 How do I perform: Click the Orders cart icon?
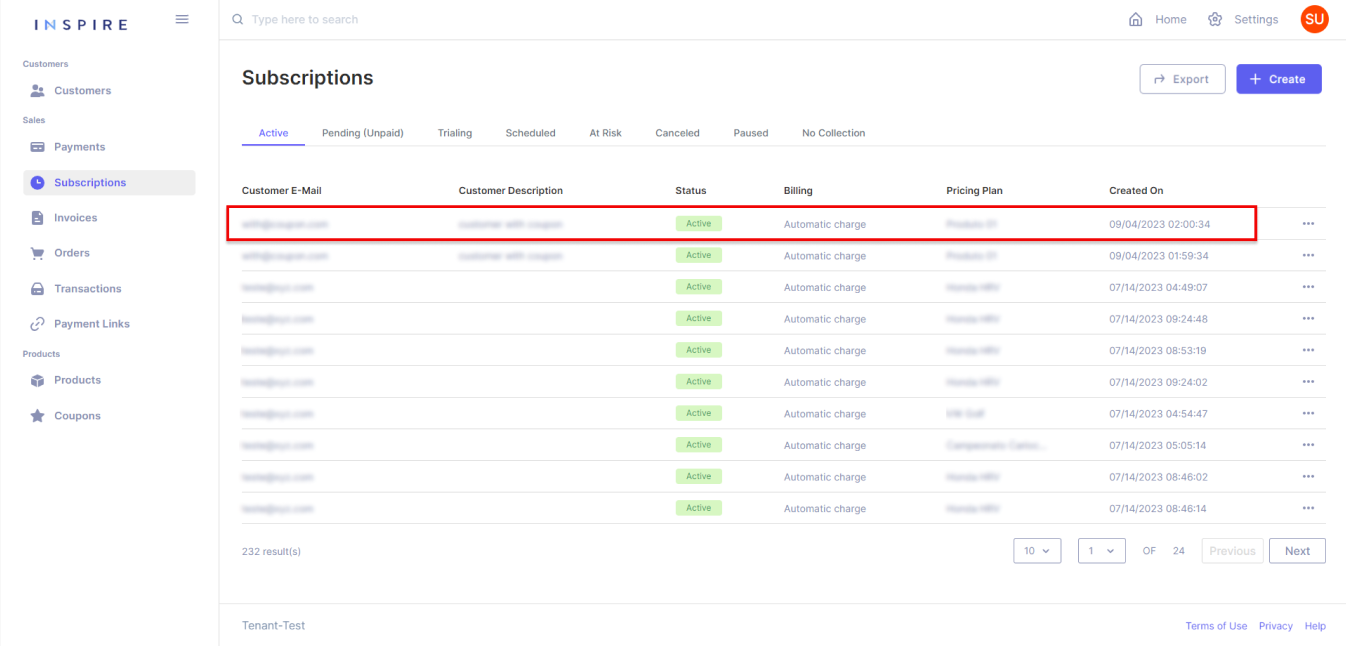click(37, 253)
